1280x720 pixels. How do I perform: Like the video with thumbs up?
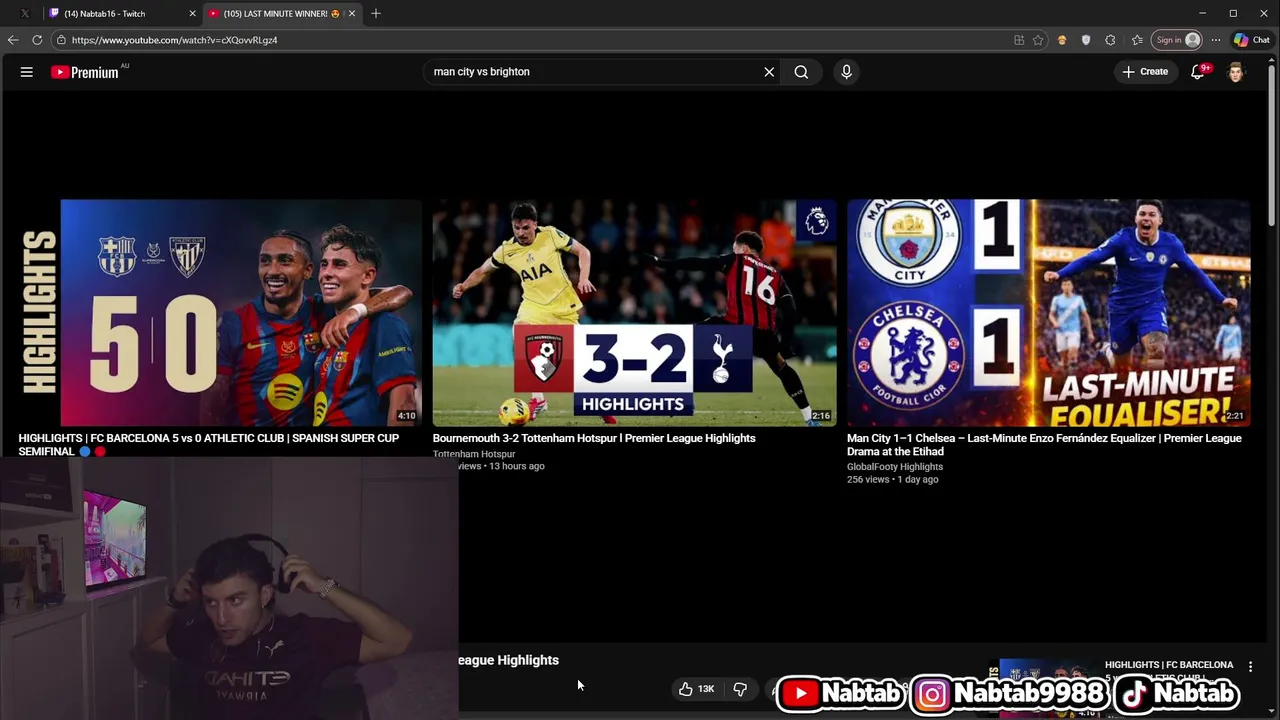(x=696, y=689)
